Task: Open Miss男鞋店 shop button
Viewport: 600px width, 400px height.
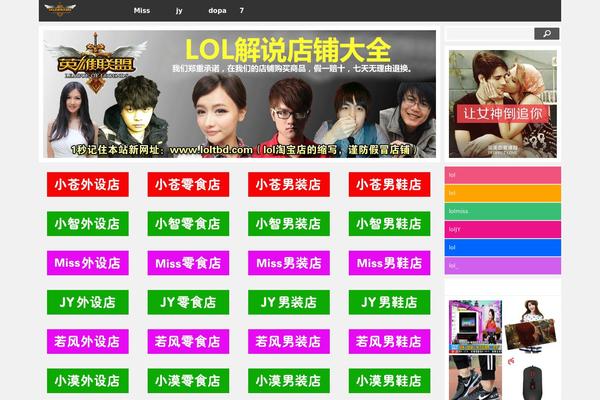Action: click(x=389, y=263)
